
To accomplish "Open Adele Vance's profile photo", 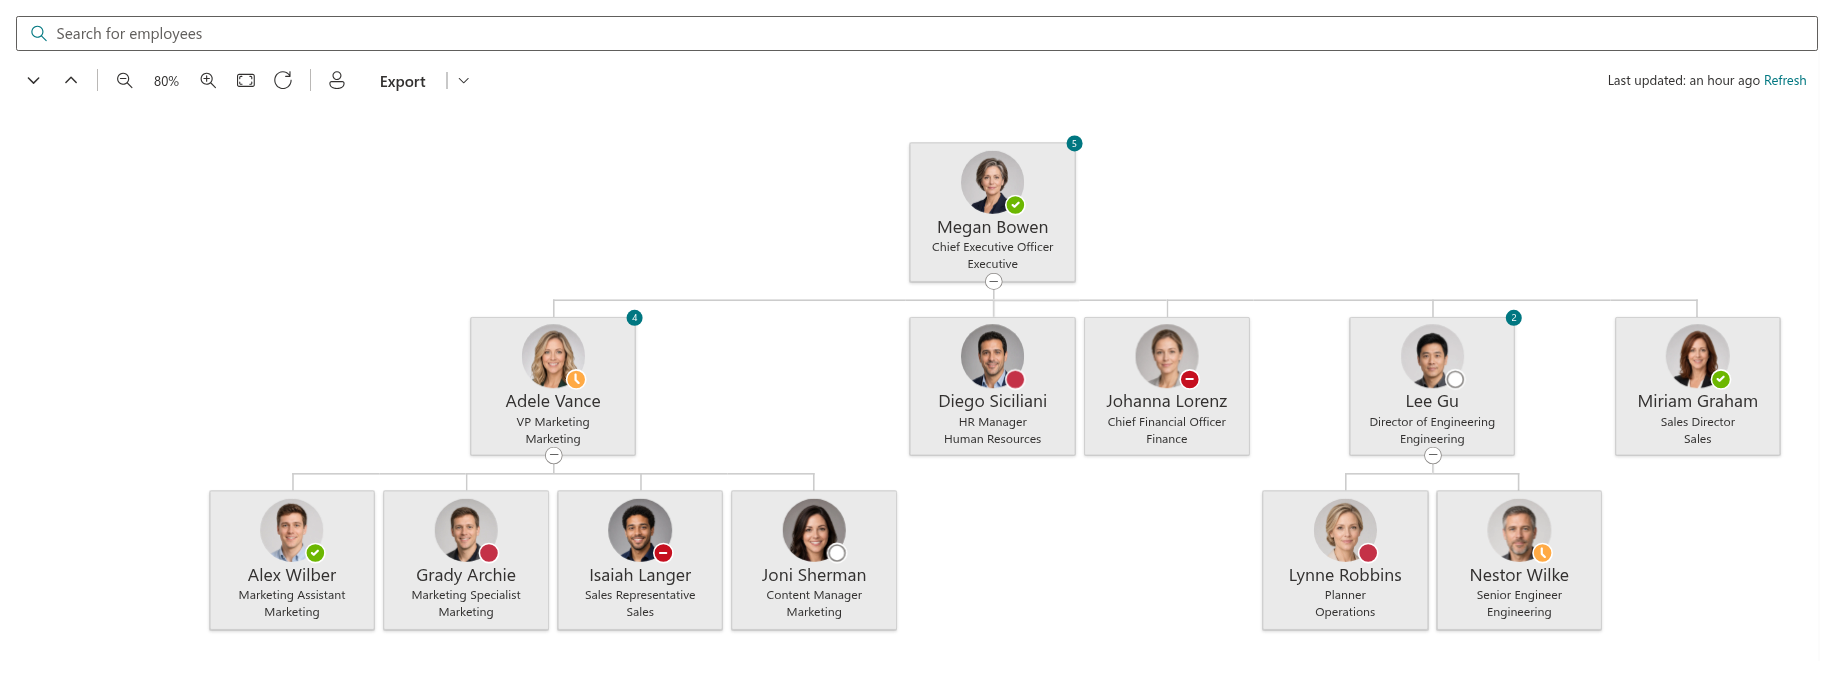I will tap(553, 356).
